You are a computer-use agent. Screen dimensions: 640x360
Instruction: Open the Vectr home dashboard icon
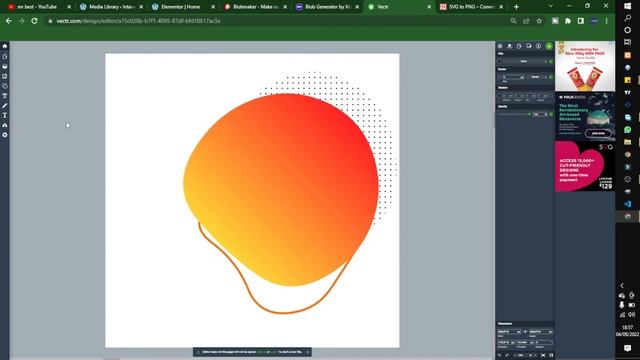[x=5, y=46]
